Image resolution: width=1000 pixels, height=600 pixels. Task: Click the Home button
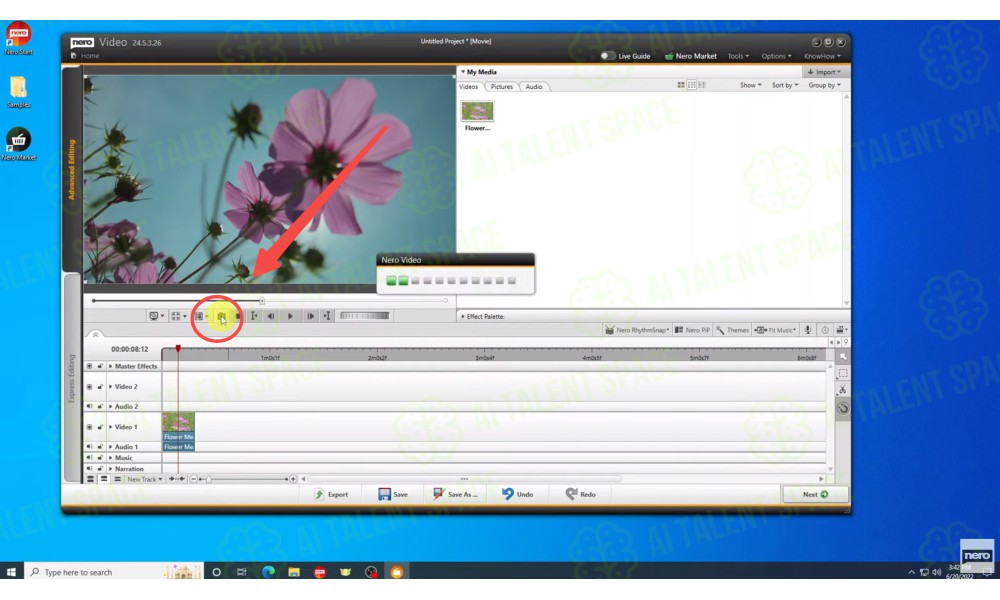coord(85,55)
